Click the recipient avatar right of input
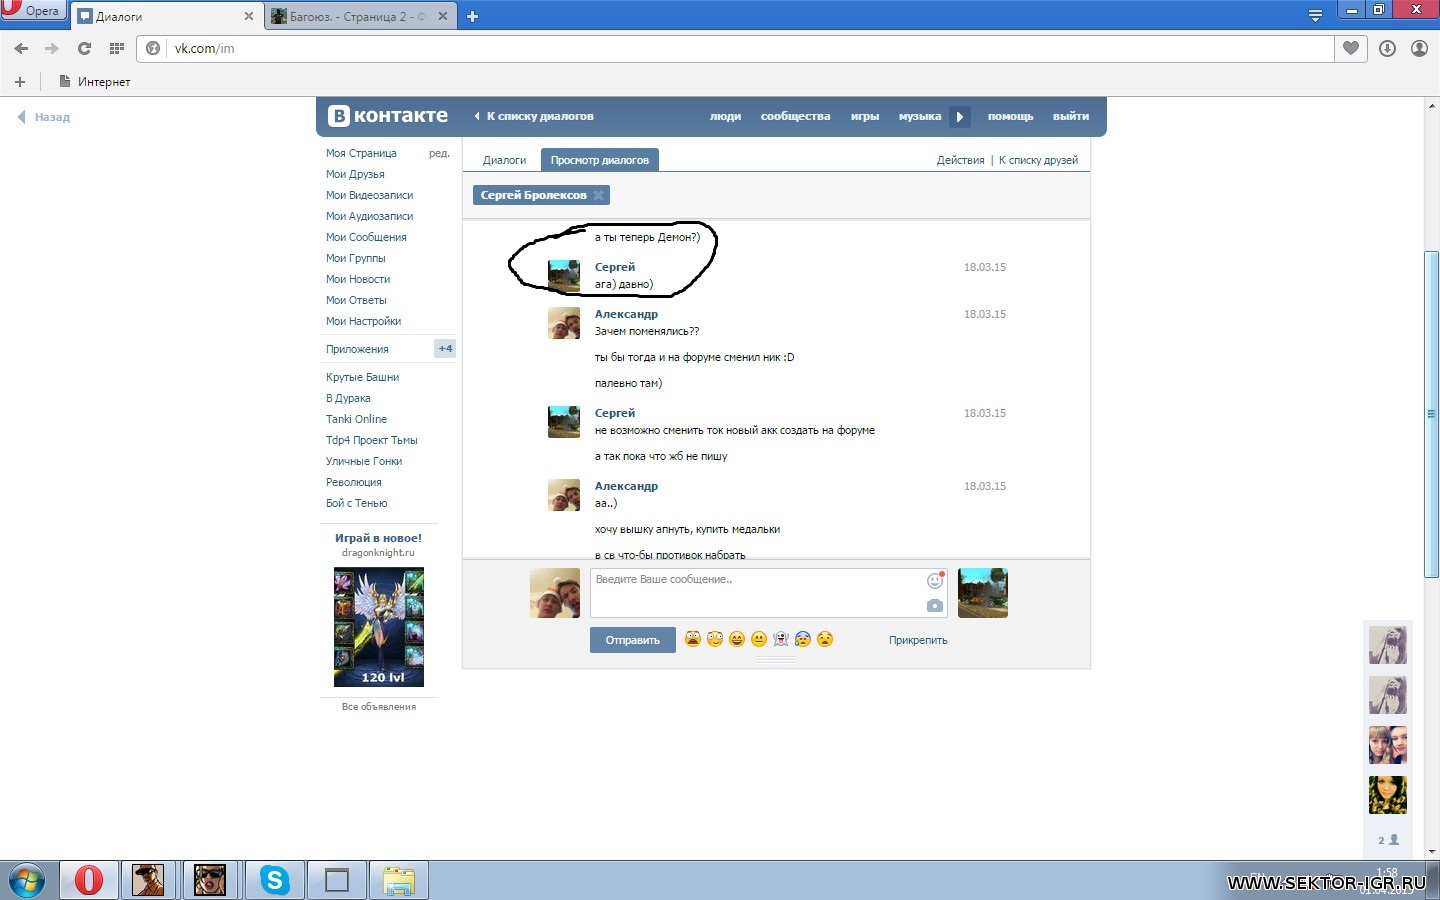This screenshot has height=900, width=1440. pos(983,593)
